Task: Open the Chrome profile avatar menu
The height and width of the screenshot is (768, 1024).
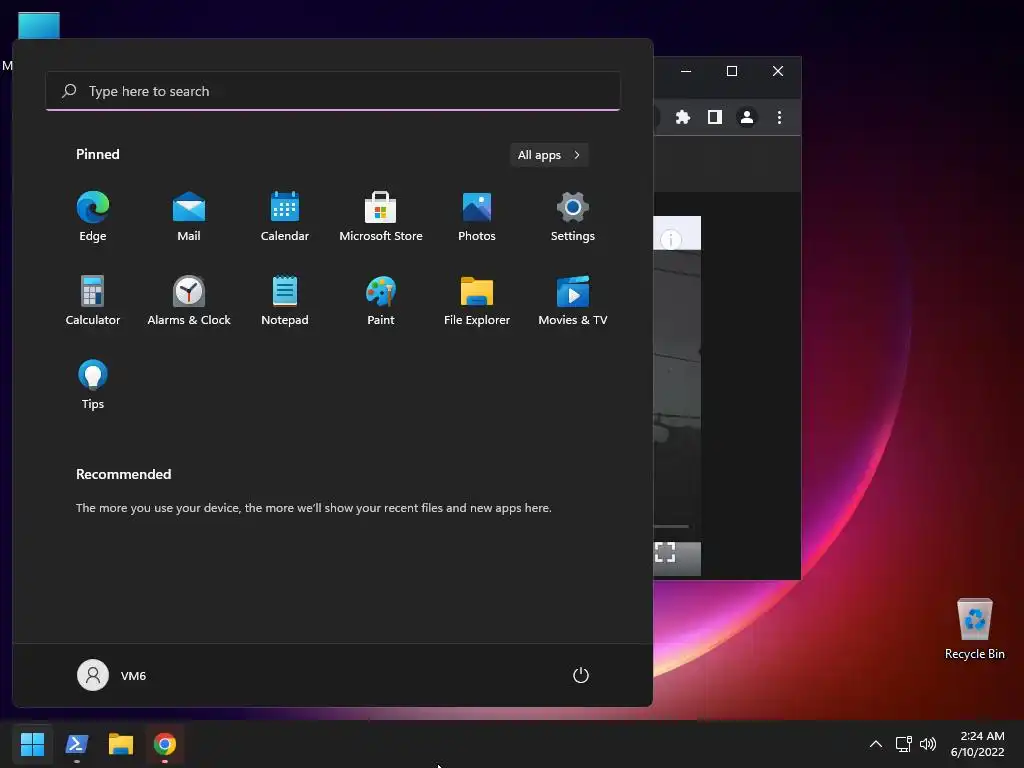Action: (x=746, y=117)
